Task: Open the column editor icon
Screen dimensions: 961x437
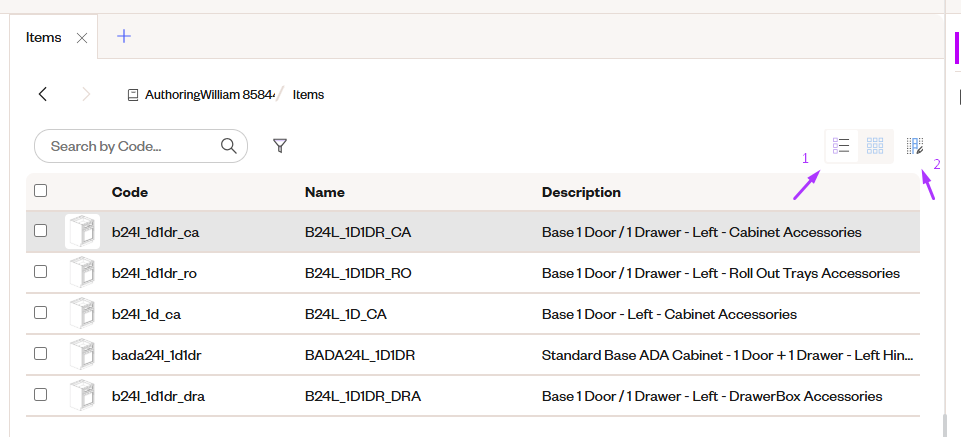Action: pyautogui.click(x=915, y=146)
